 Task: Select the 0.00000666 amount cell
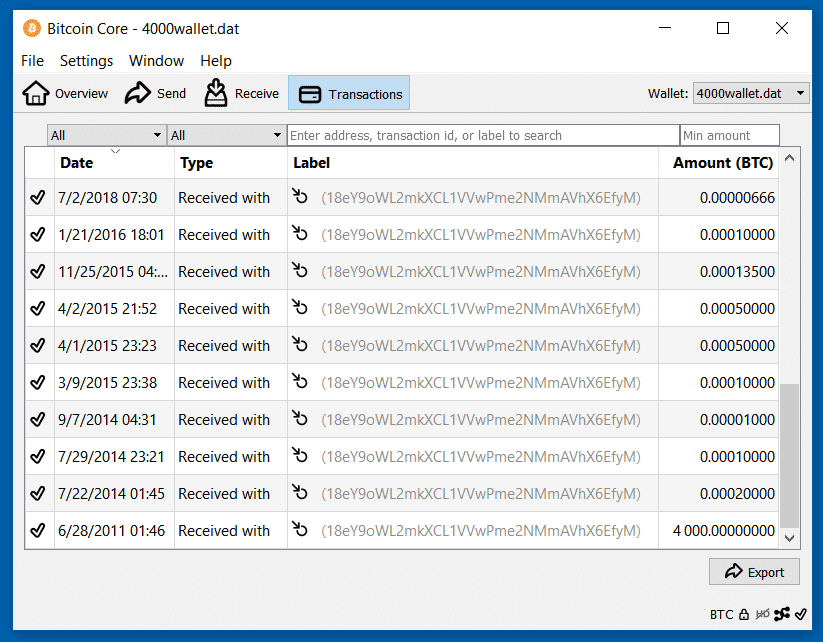tap(719, 198)
